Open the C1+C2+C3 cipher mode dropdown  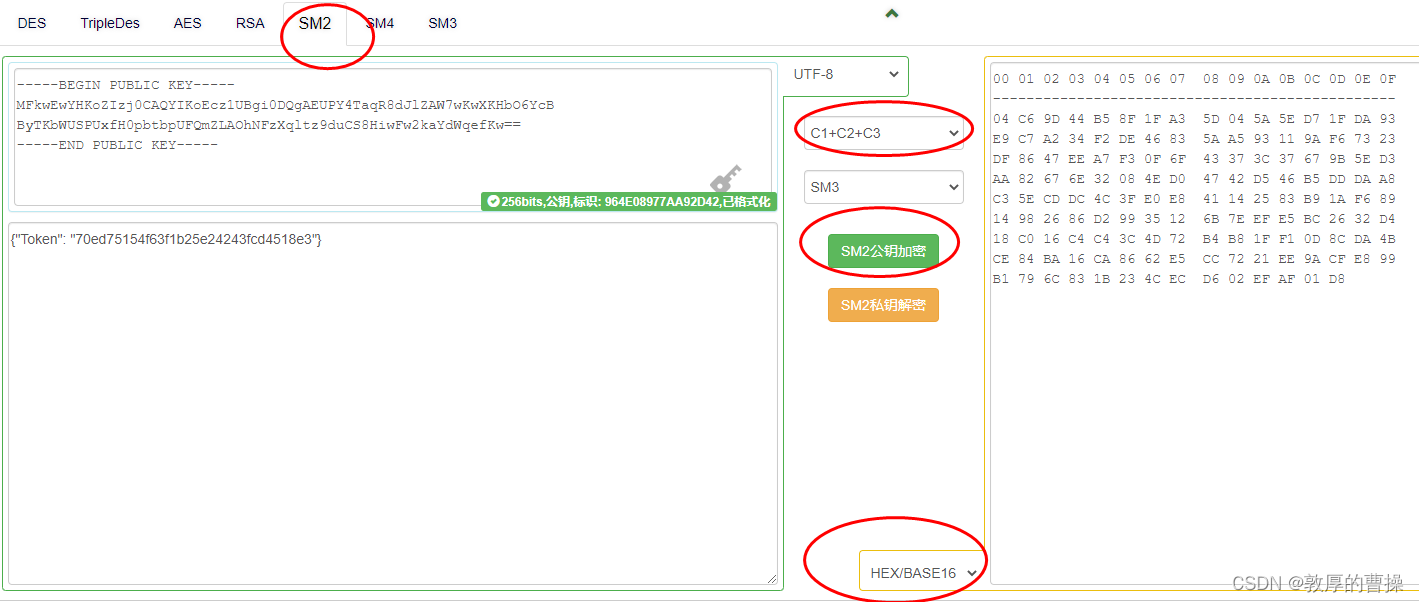pyautogui.click(x=883, y=131)
